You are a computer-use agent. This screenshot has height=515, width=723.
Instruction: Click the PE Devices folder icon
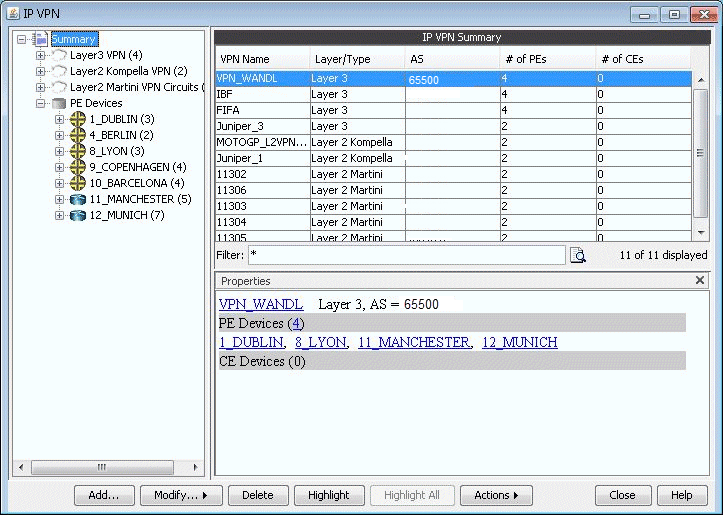tap(59, 103)
